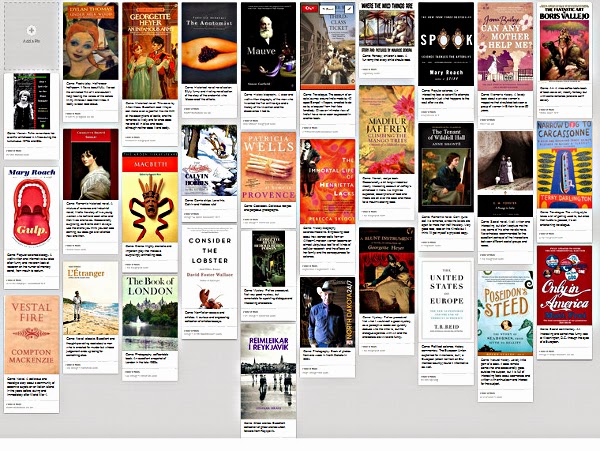Open the Gulp by Mary Roach cover
This screenshot has height=451, width=600.
coord(31,209)
